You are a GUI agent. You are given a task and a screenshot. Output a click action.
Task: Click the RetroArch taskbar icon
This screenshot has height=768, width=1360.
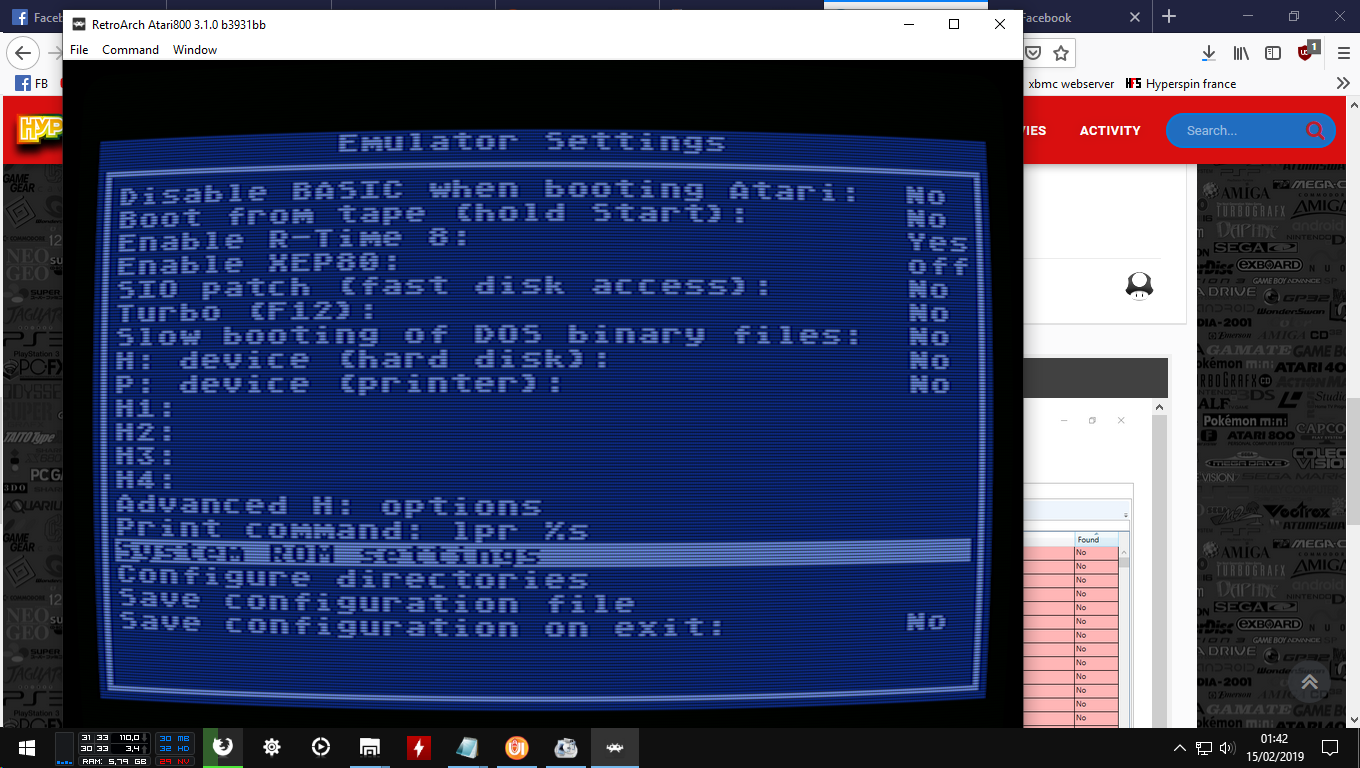(614, 747)
